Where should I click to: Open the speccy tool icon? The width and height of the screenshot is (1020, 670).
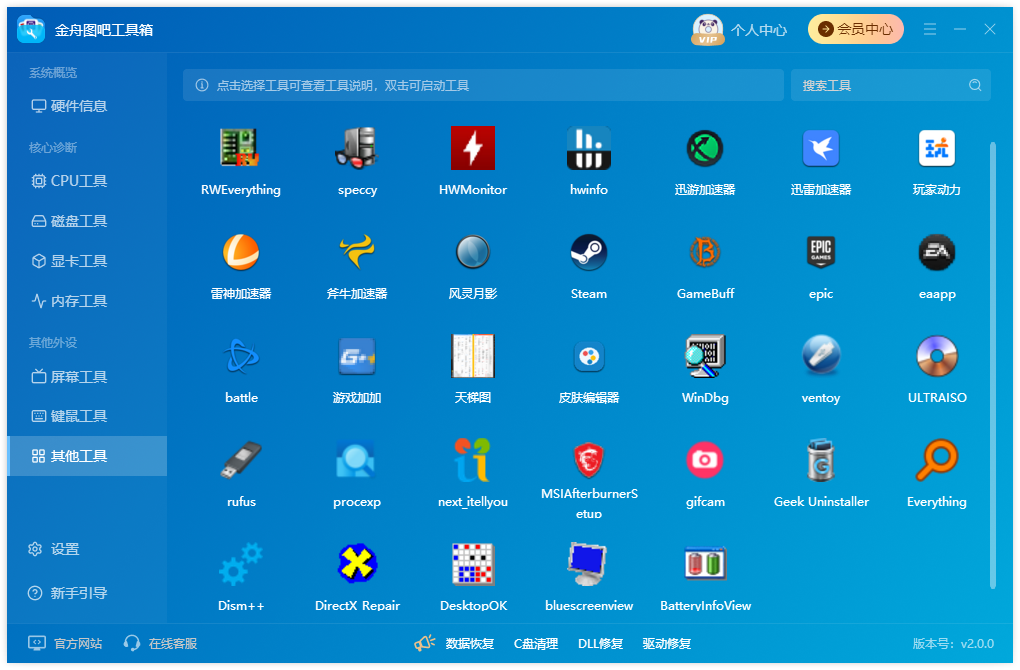(x=356, y=148)
